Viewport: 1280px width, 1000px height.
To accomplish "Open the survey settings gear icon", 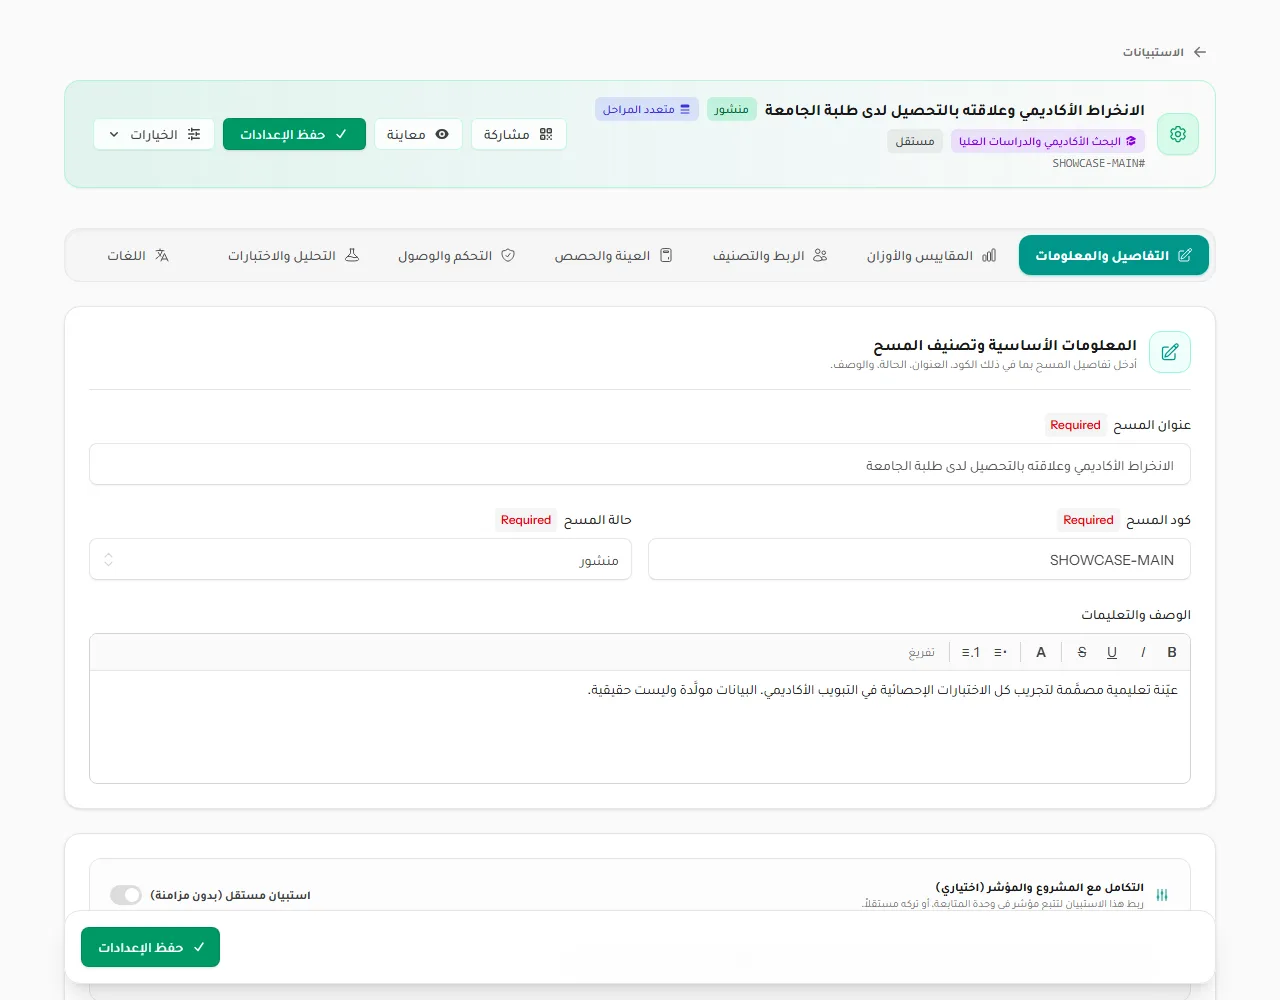I will tap(1178, 134).
